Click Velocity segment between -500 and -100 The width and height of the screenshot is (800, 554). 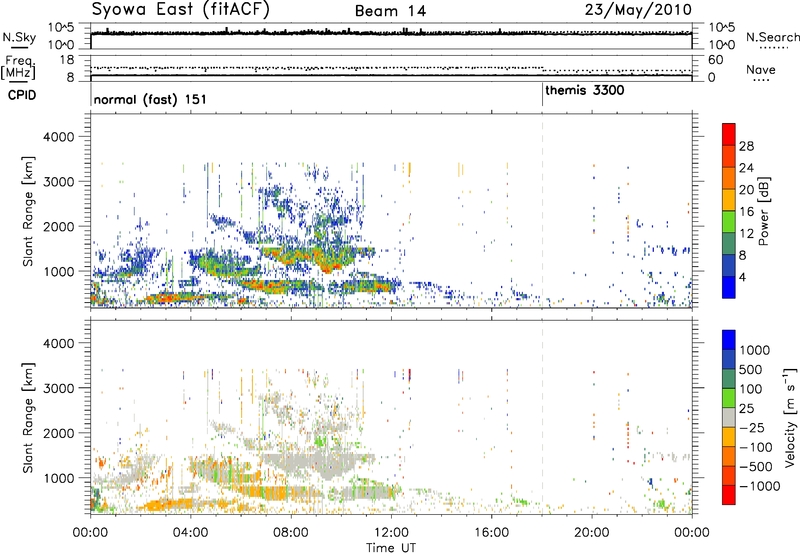pos(729,456)
